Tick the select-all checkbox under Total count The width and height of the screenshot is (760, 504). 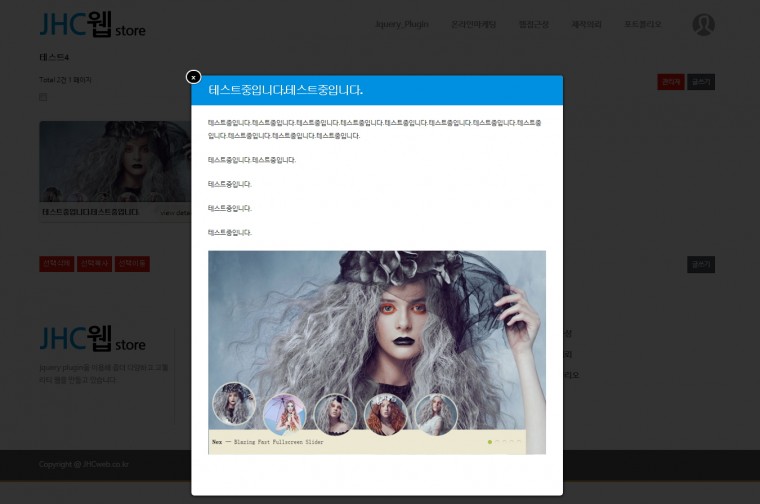click(43, 97)
